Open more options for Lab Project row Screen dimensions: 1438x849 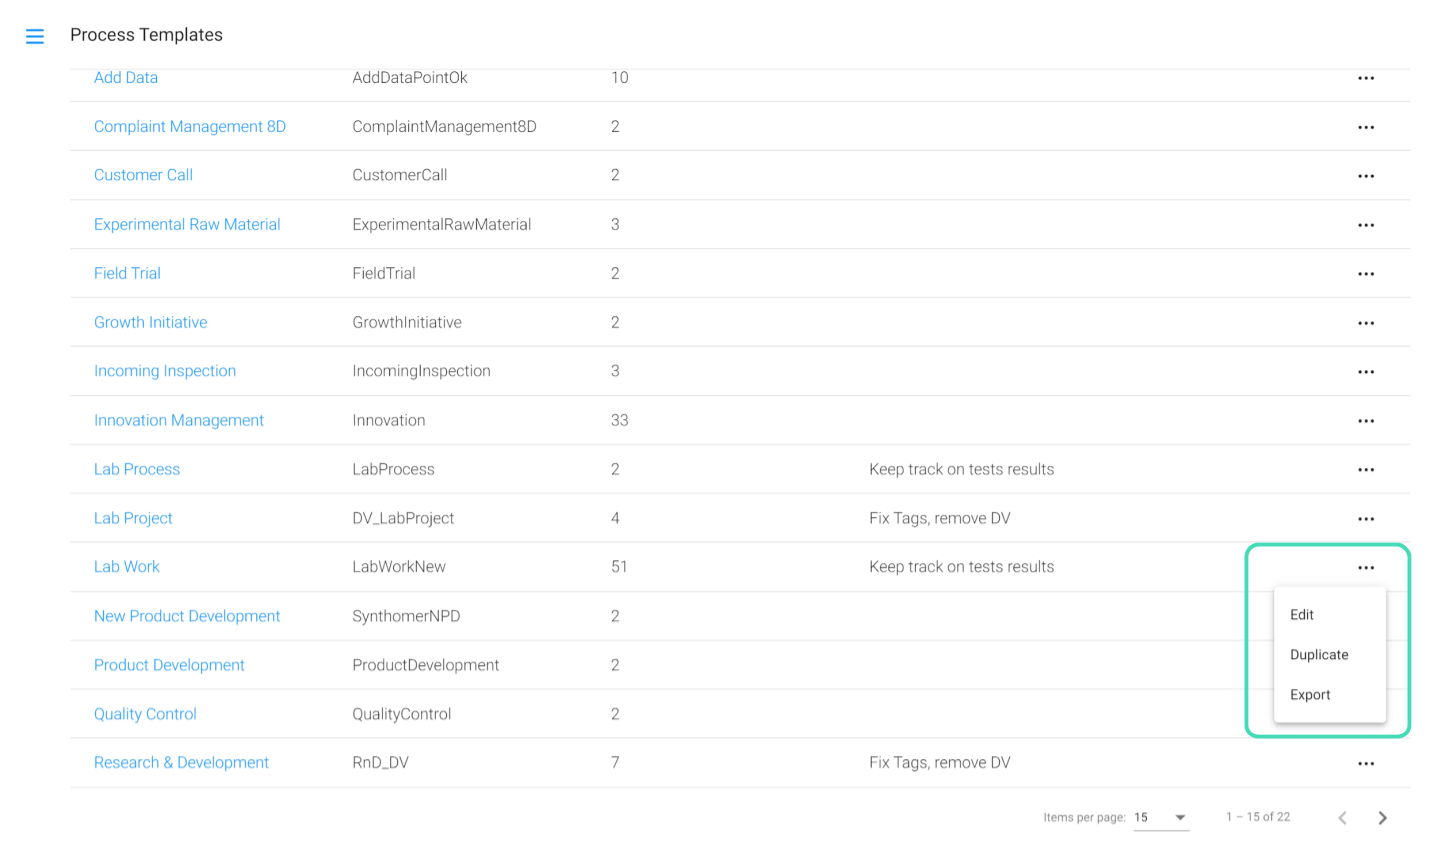pyautogui.click(x=1366, y=519)
